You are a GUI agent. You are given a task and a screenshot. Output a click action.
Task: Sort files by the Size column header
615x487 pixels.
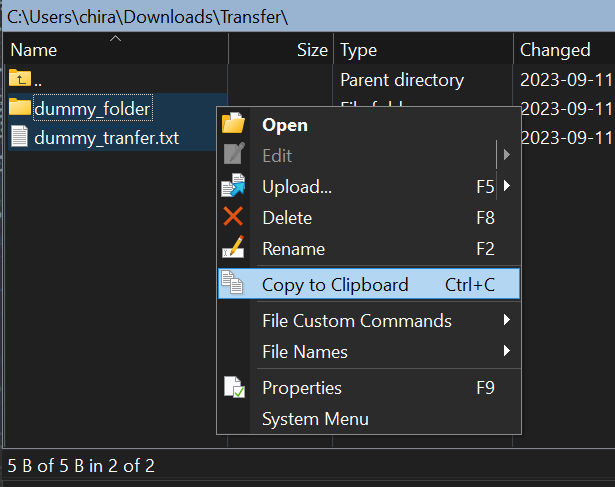311,50
